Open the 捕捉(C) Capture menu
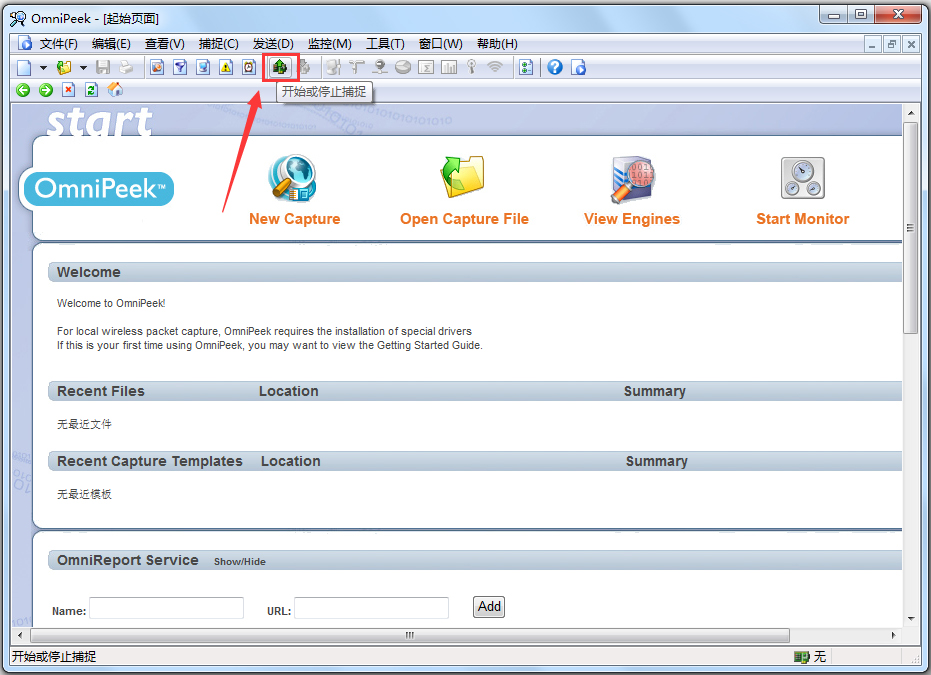931x675 pixels. (x=218, y=44)
